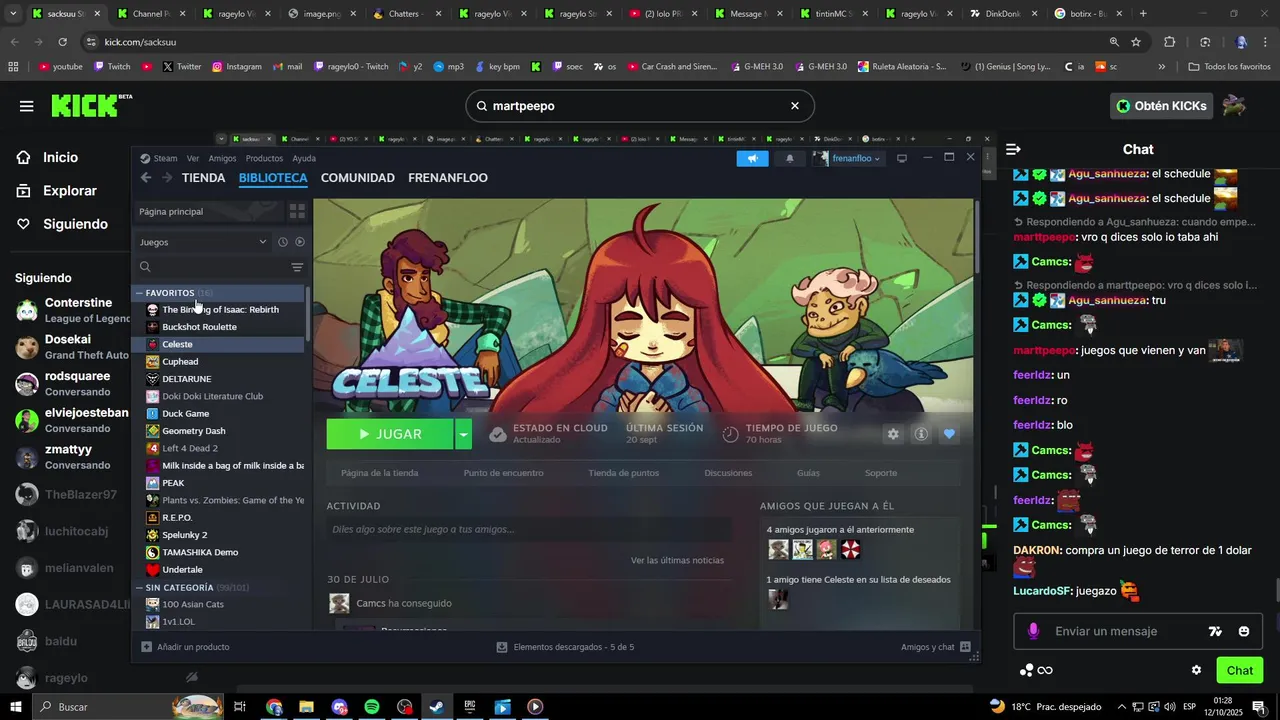Clear the Kick search box
This screenshot has width=1280, height=720.
pos(795,106)
